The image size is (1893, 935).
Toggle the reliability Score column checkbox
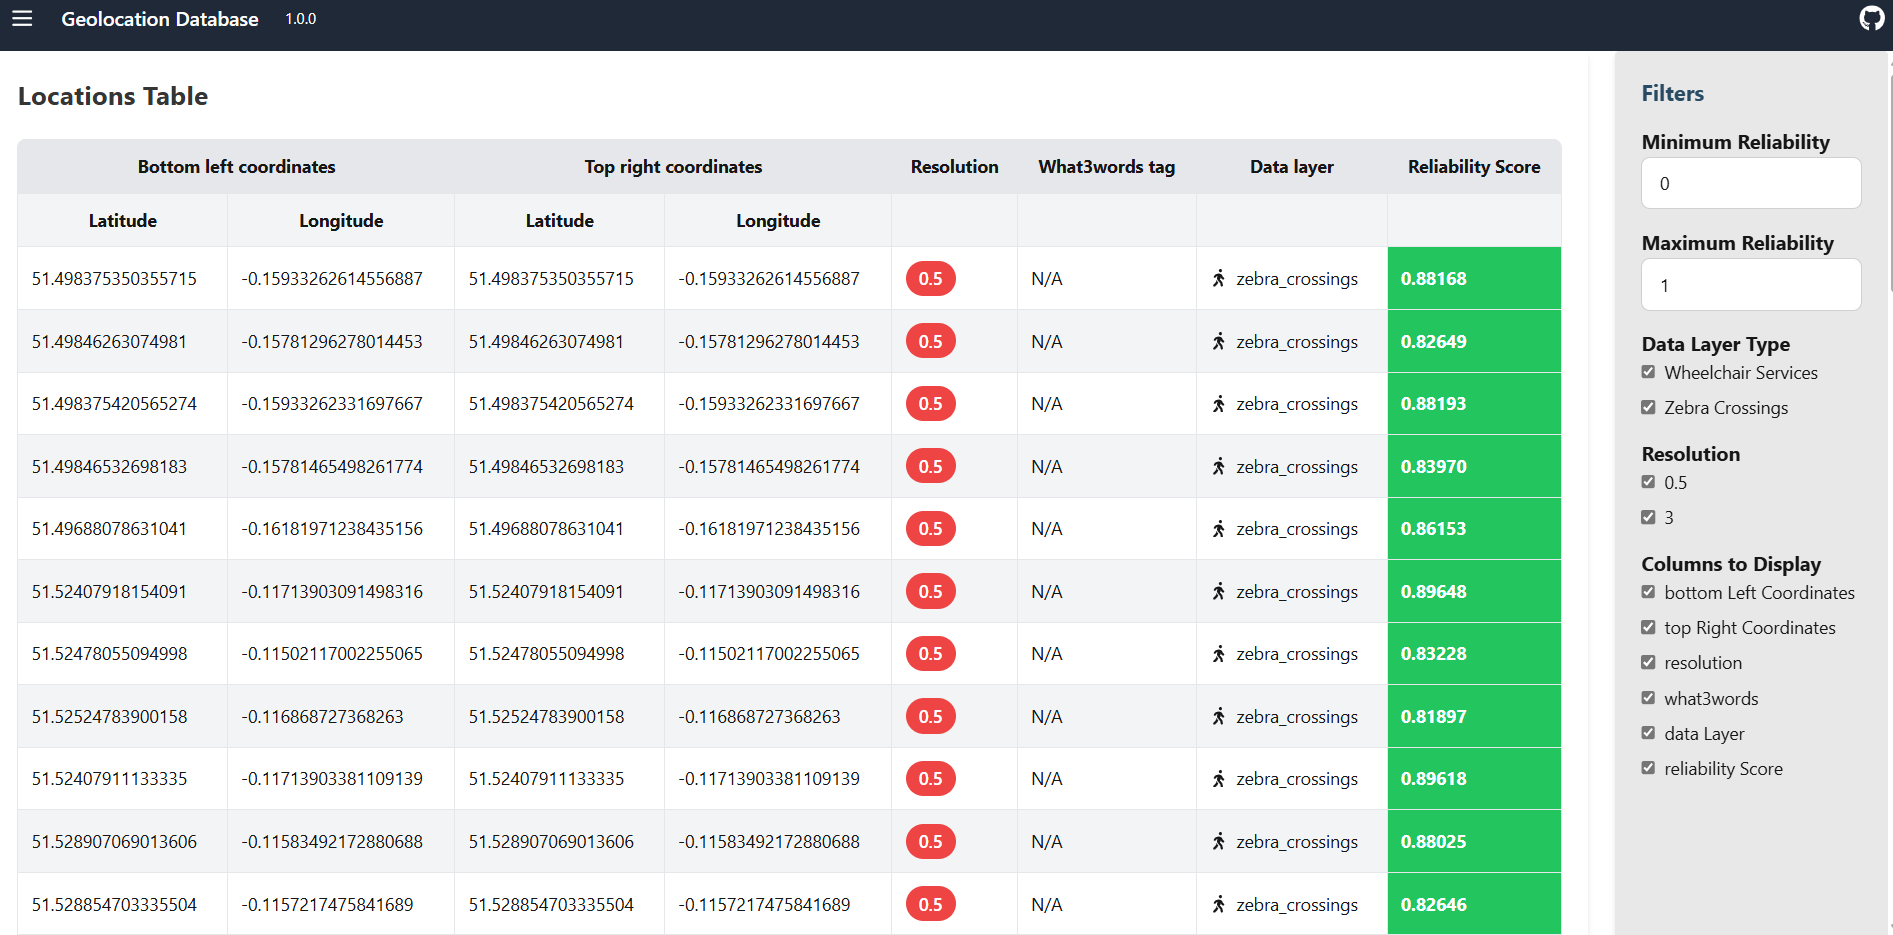[x=1648, y=769]
